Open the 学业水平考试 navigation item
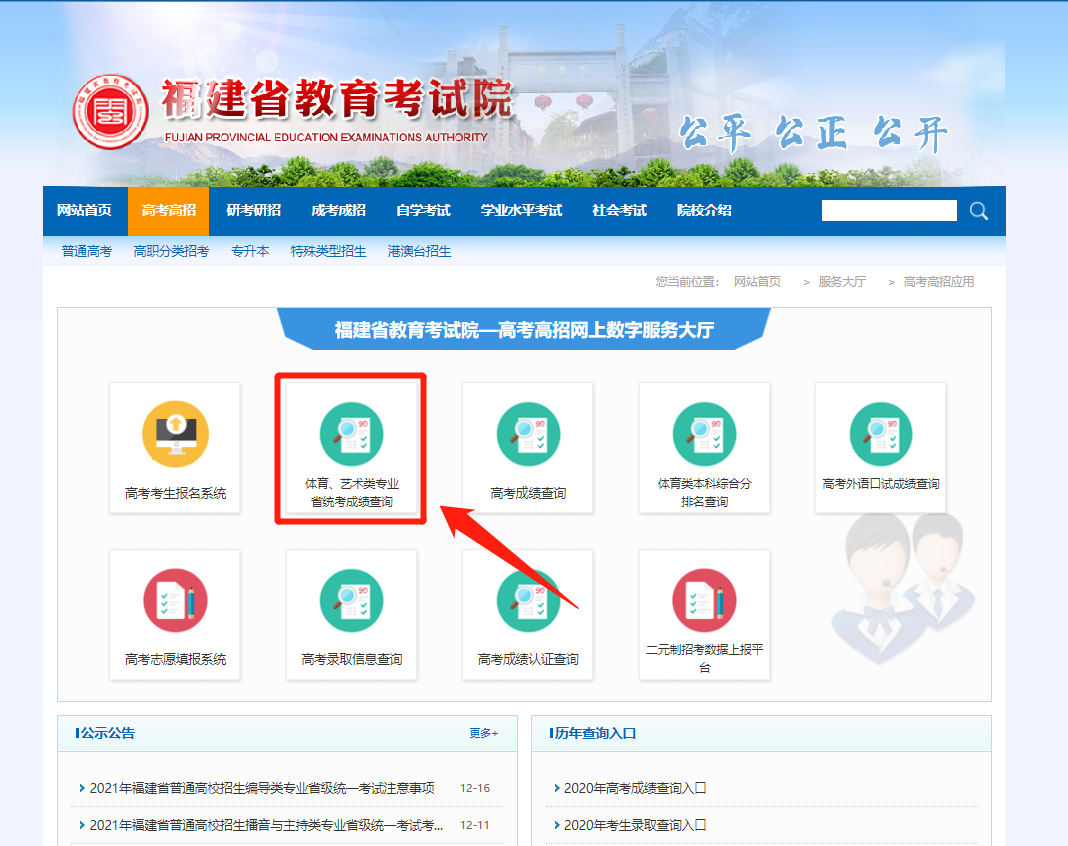This screenshot has height=846, width=1068. [522, 210]
